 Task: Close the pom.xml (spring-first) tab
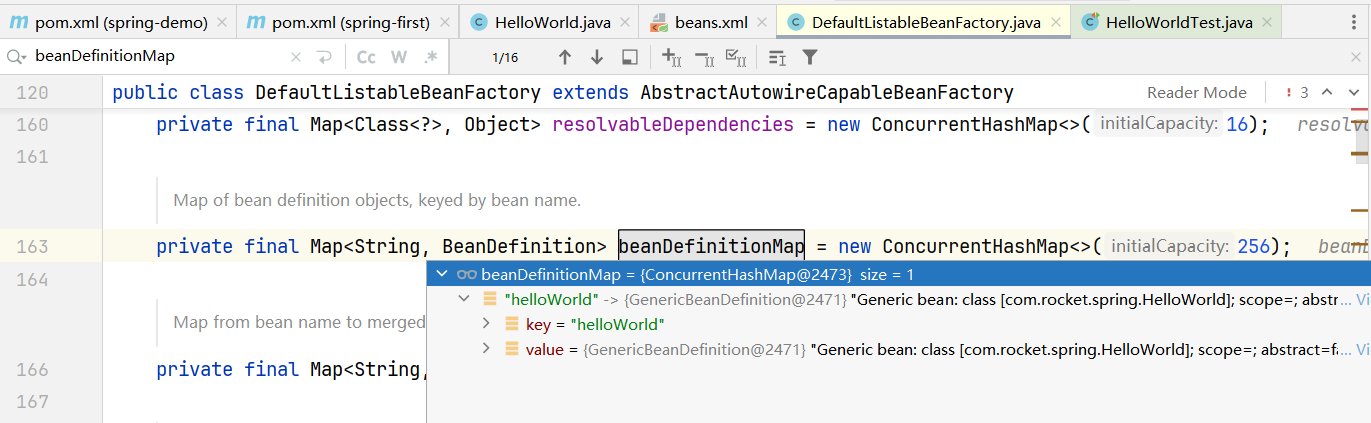coord(444,22)
